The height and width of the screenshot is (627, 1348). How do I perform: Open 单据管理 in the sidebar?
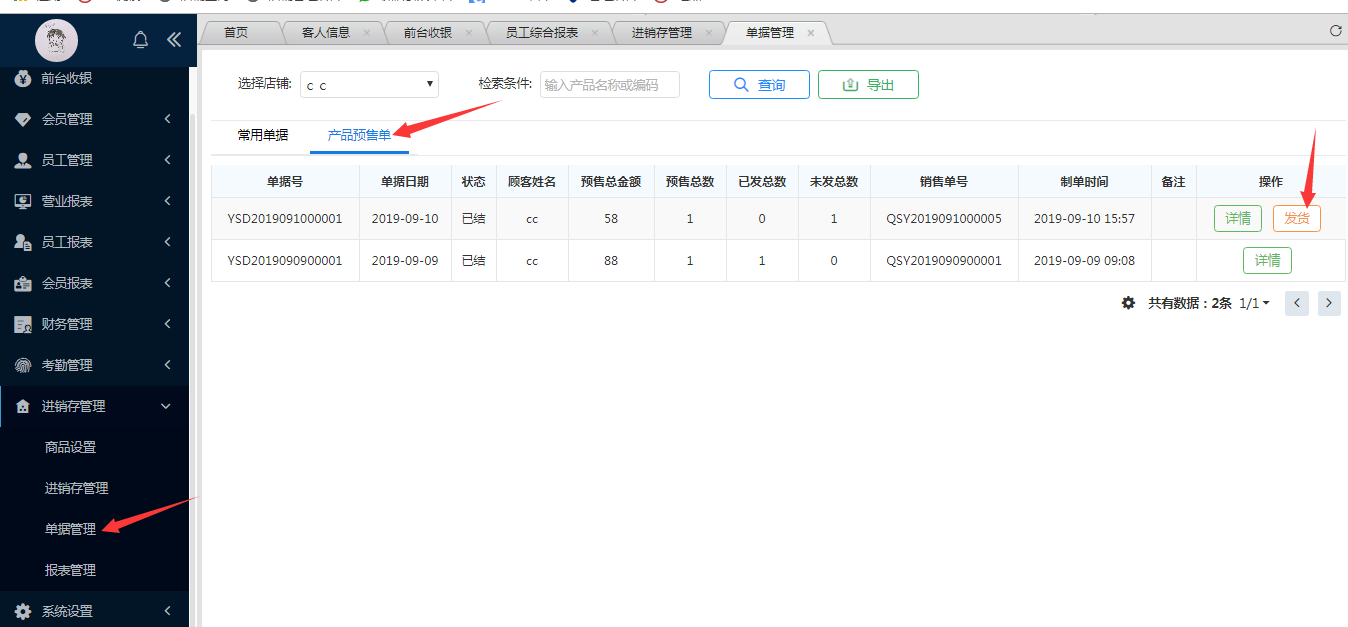coord(70,529)
